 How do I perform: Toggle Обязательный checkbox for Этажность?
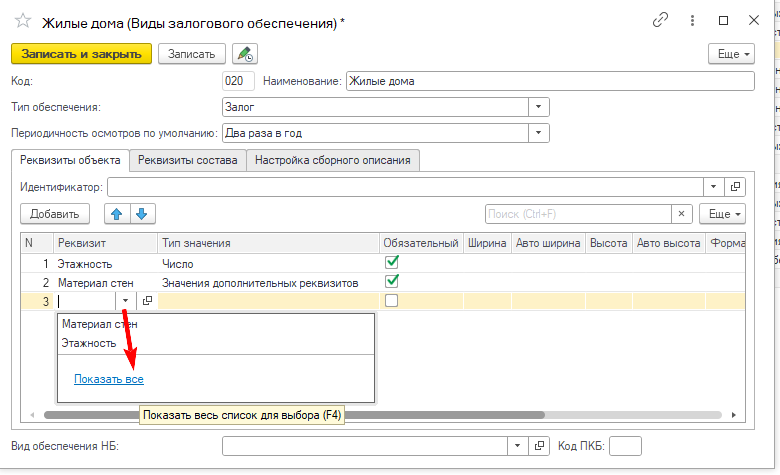[392, 262]
